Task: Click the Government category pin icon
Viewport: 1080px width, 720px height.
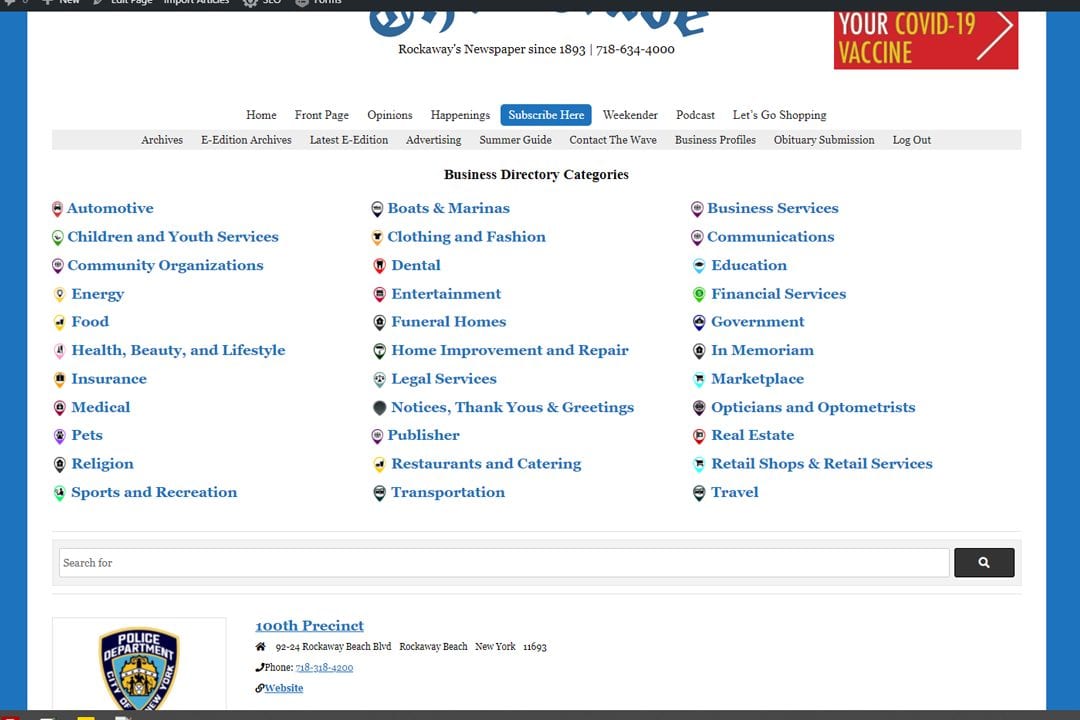Action: (698, 322)
